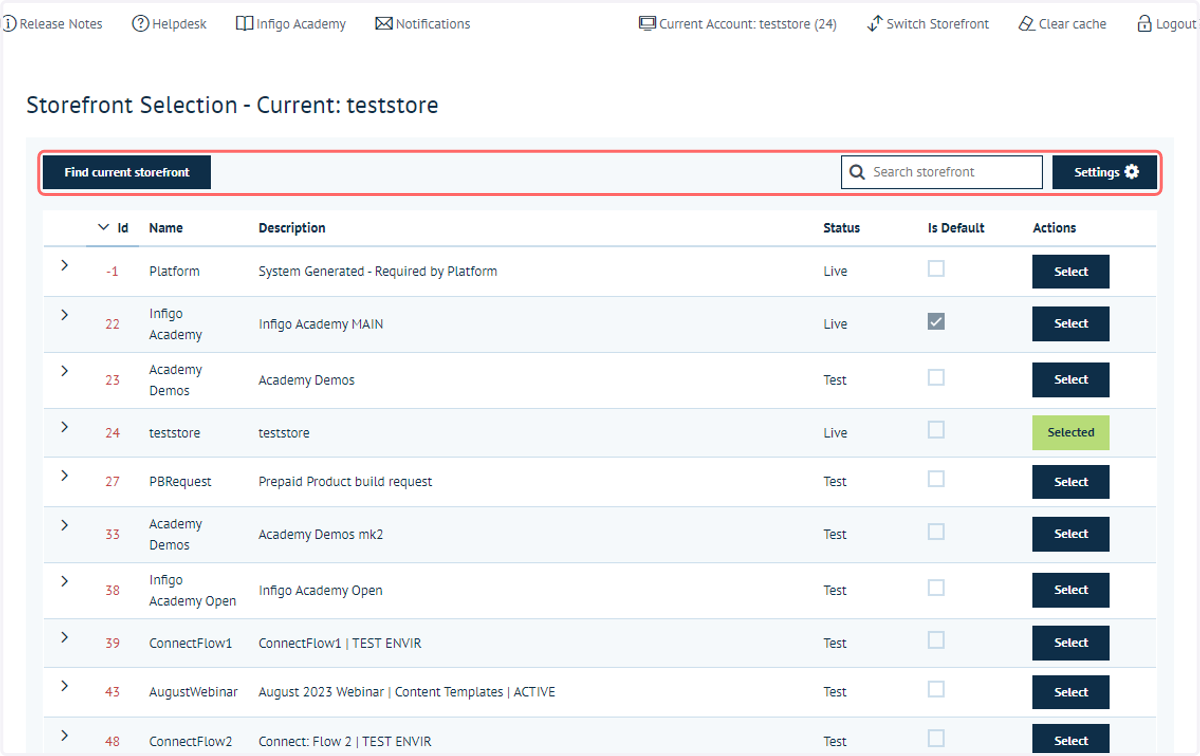Viewport: 1200px width, 756px height.
Task: Click 'Connect: Flow 2 | TEST ENVIR' description
Action: click(x=345, y=742)
